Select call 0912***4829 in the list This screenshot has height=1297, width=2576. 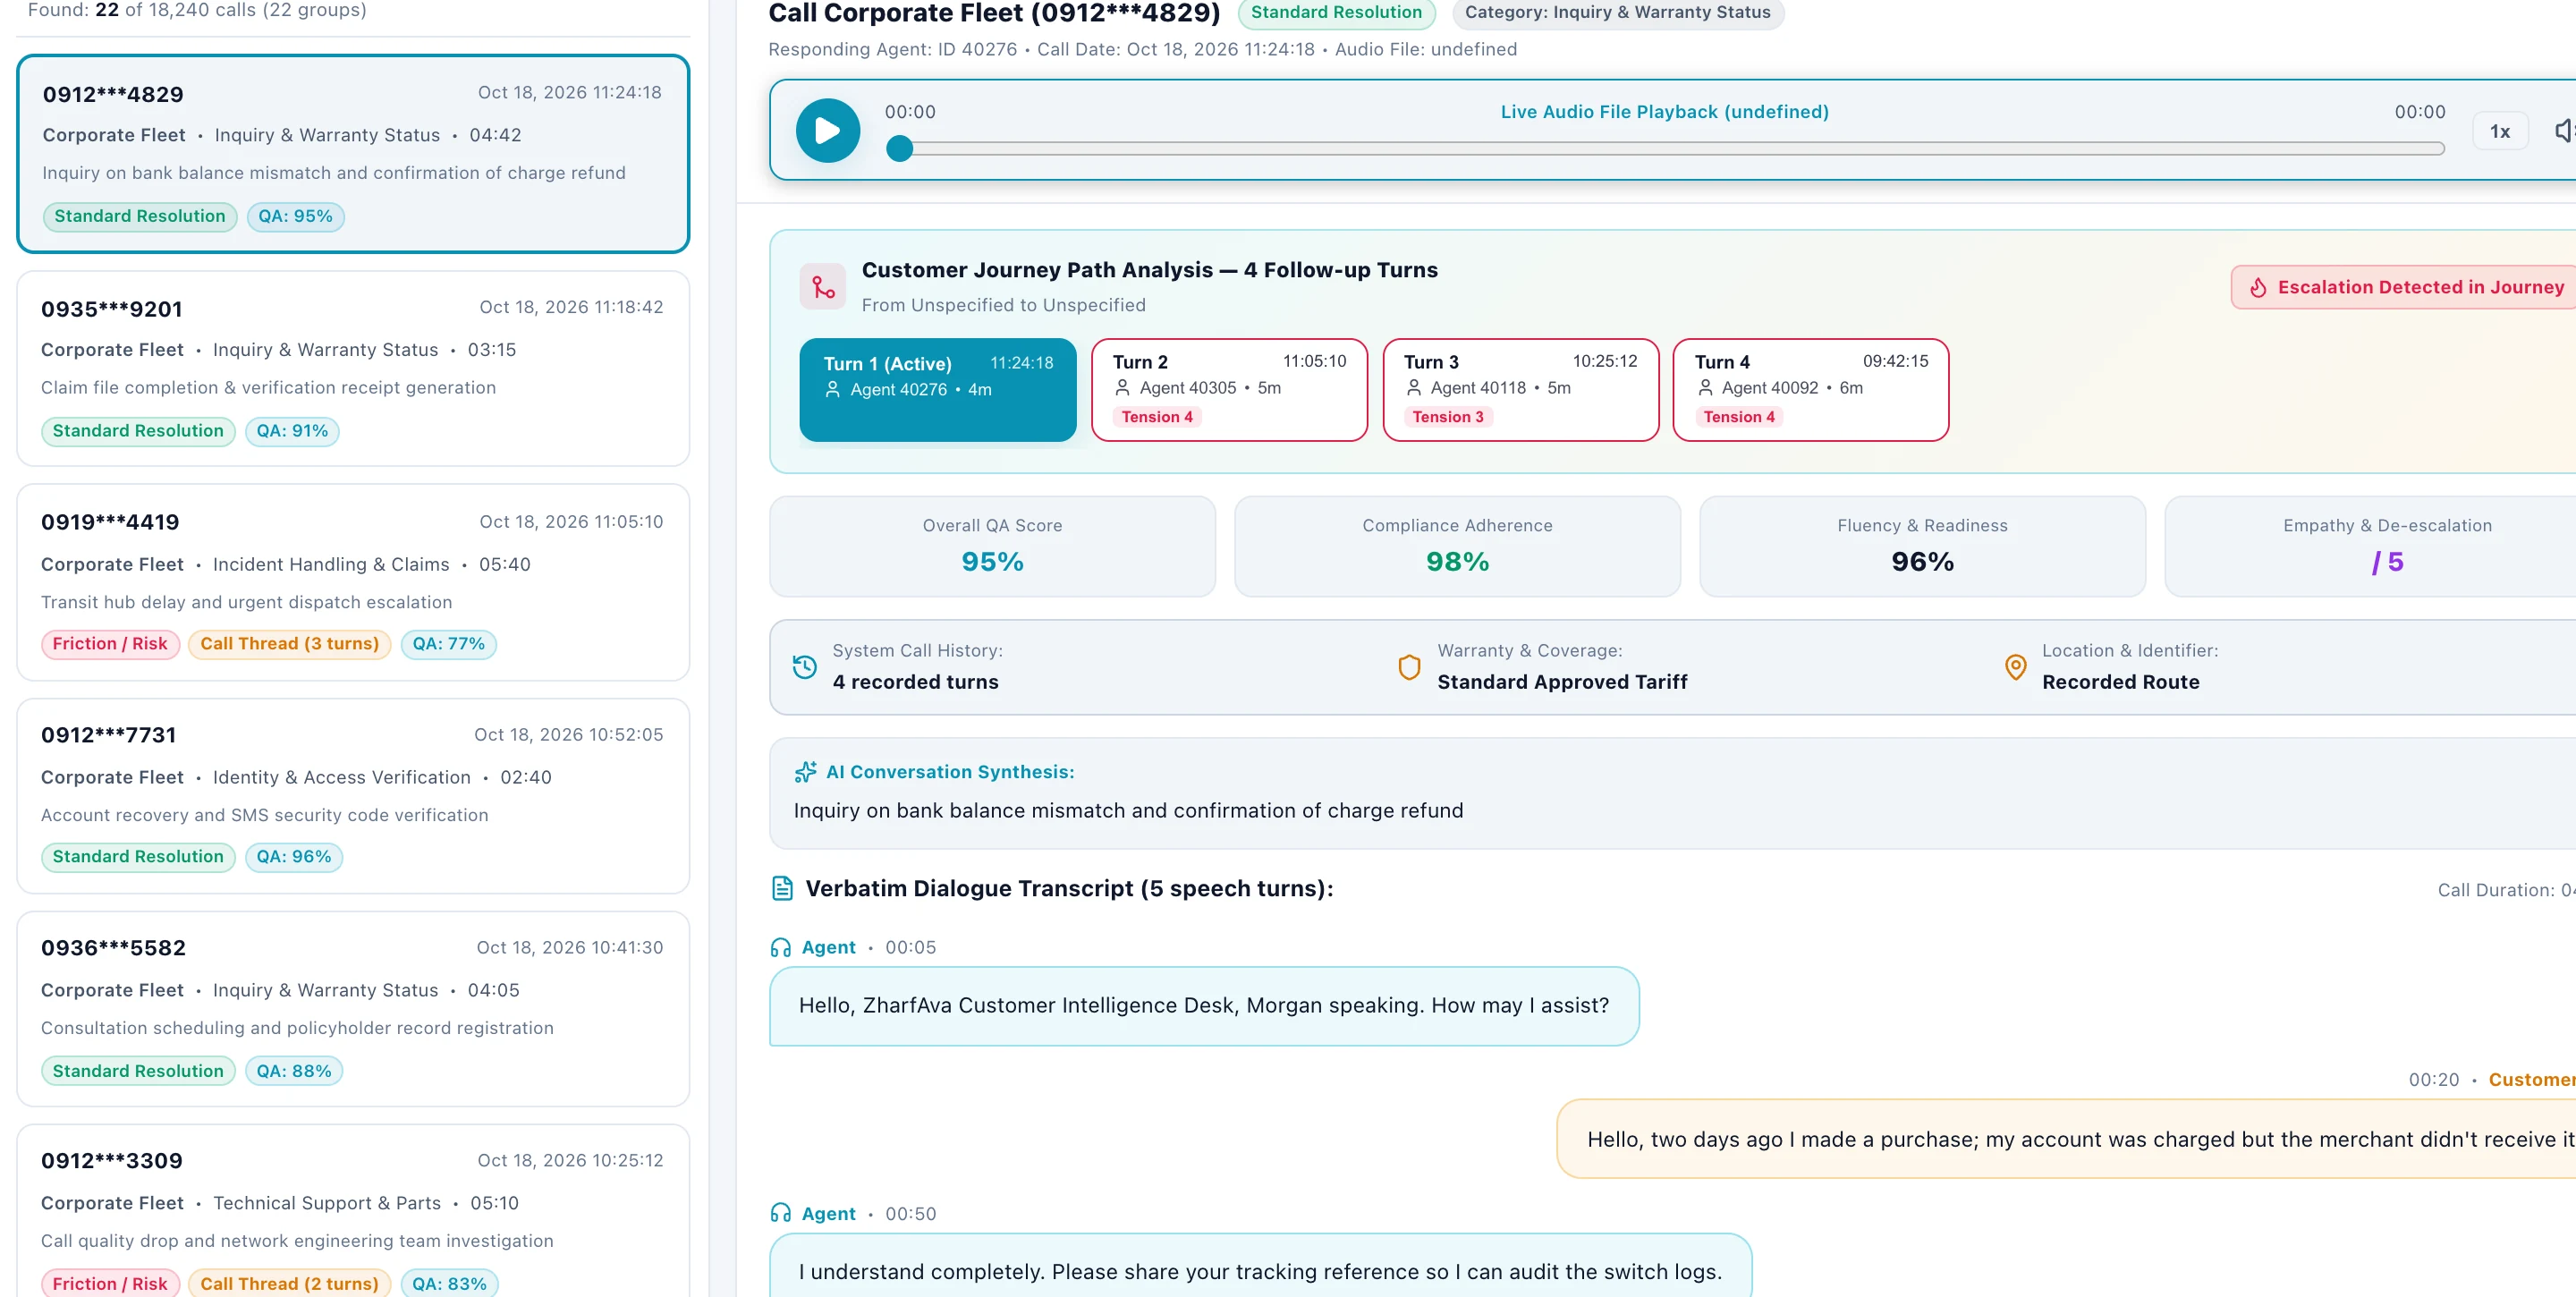(x=353, y=154)
